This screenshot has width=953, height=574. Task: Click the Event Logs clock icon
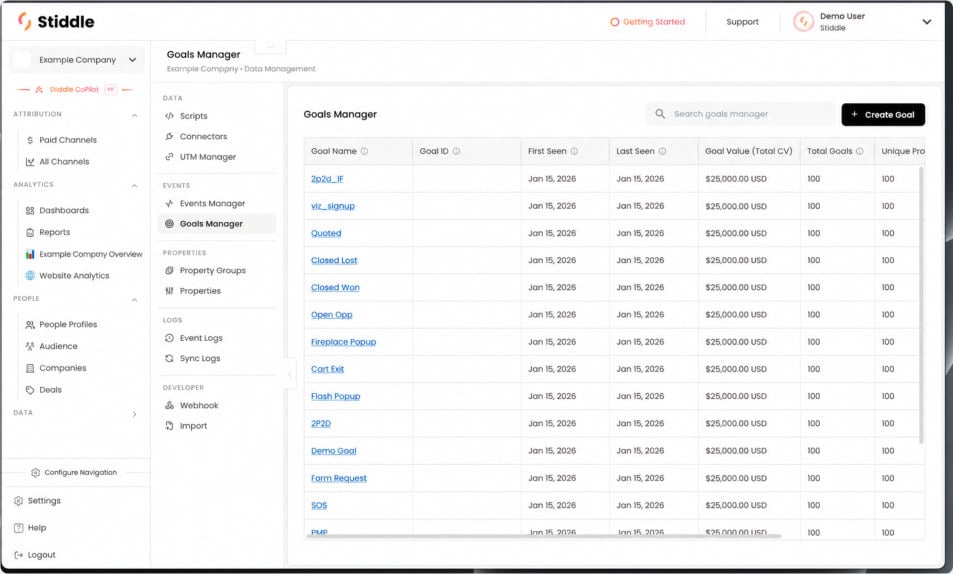(170, 338)
